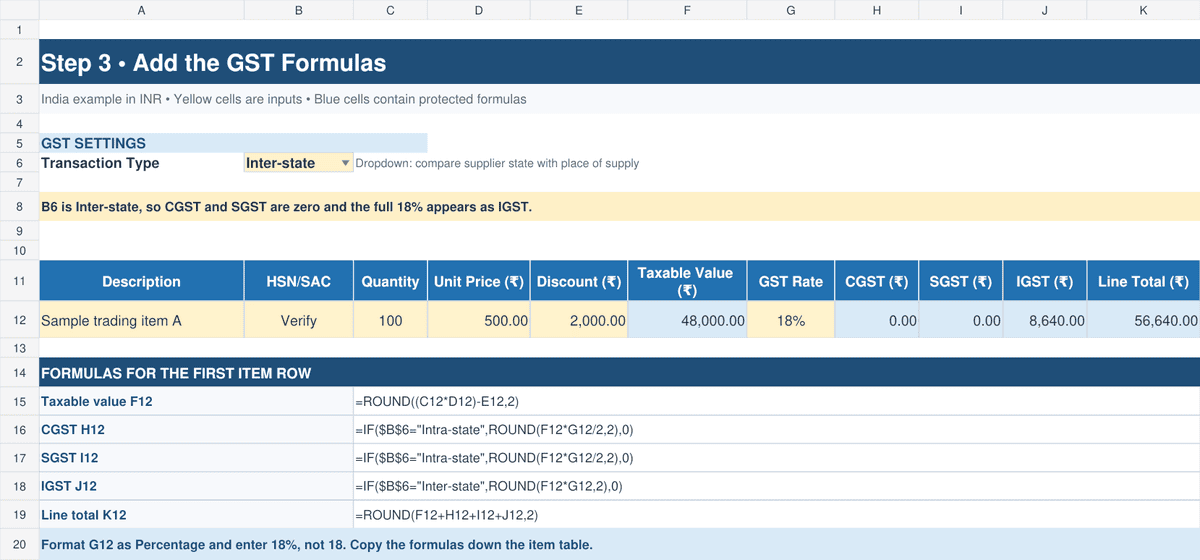Select the line total cell 56,640.00

pyautogui.click(x=1144, y=321)
